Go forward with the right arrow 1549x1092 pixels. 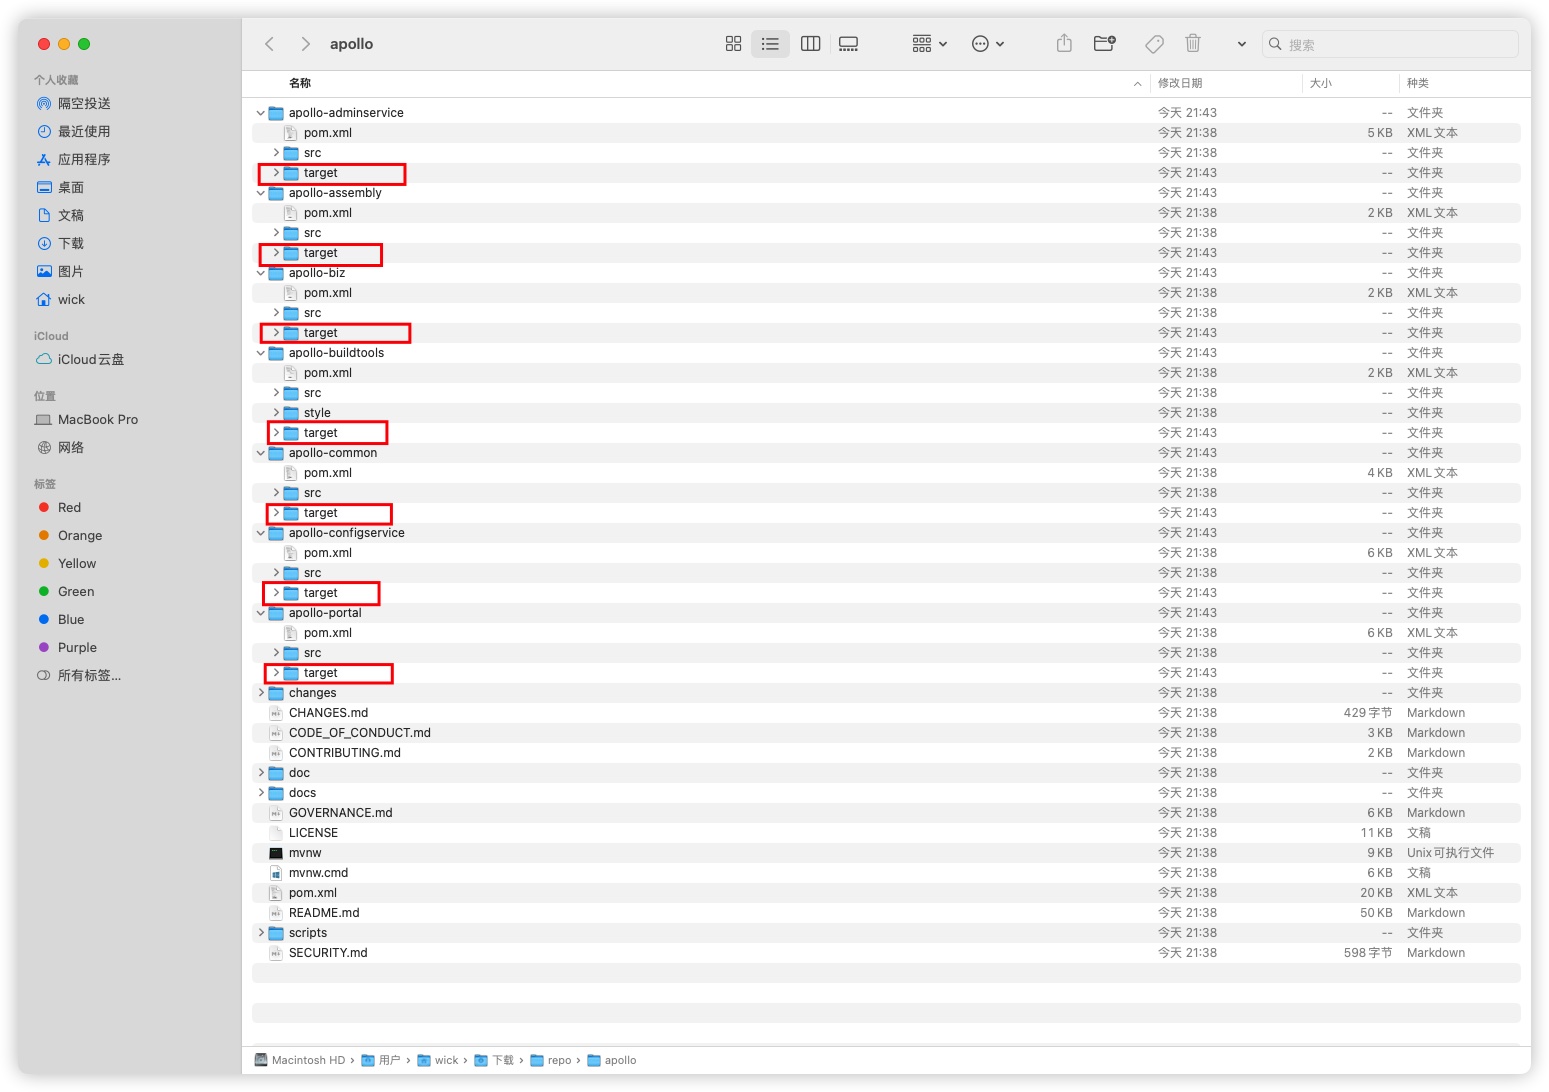[x=305, y=44]
